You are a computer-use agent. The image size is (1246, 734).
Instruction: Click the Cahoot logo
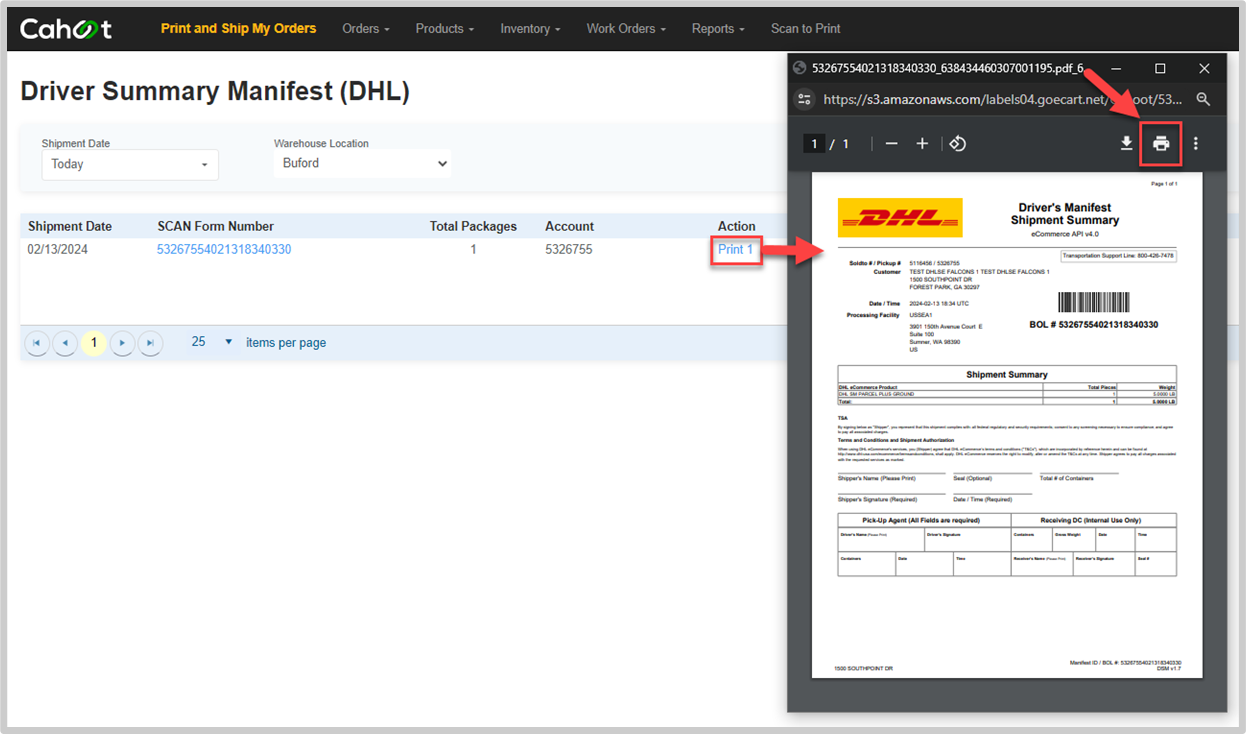[x=66, y=29]
